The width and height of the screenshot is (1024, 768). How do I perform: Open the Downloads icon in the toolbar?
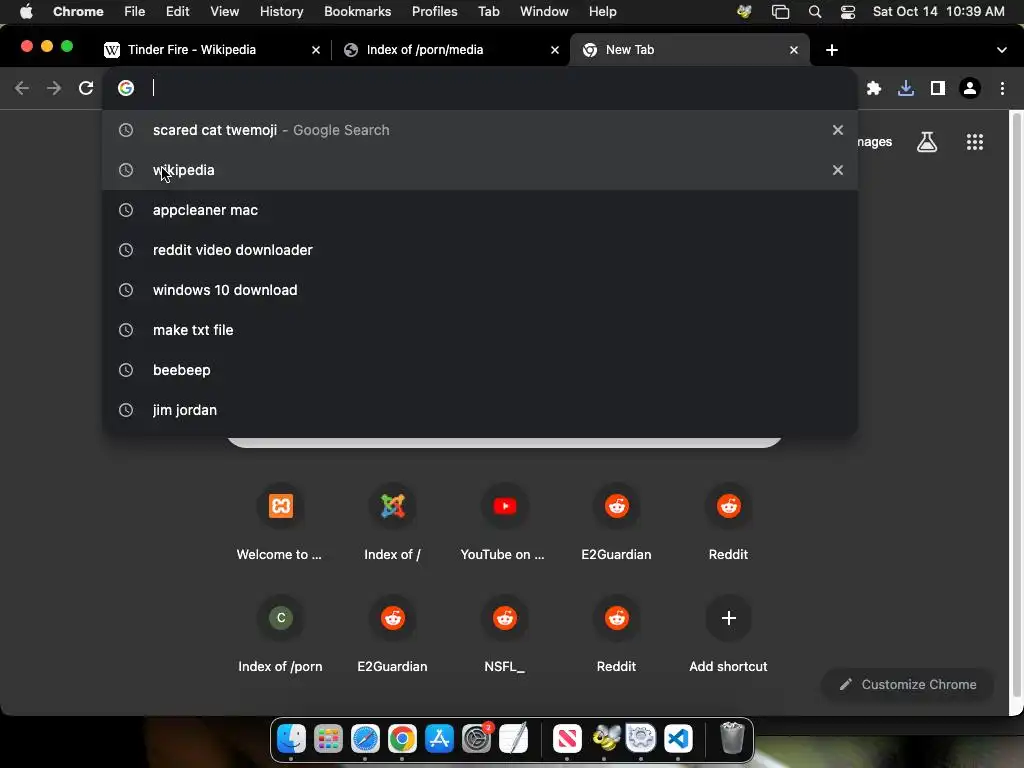[906, 88]
